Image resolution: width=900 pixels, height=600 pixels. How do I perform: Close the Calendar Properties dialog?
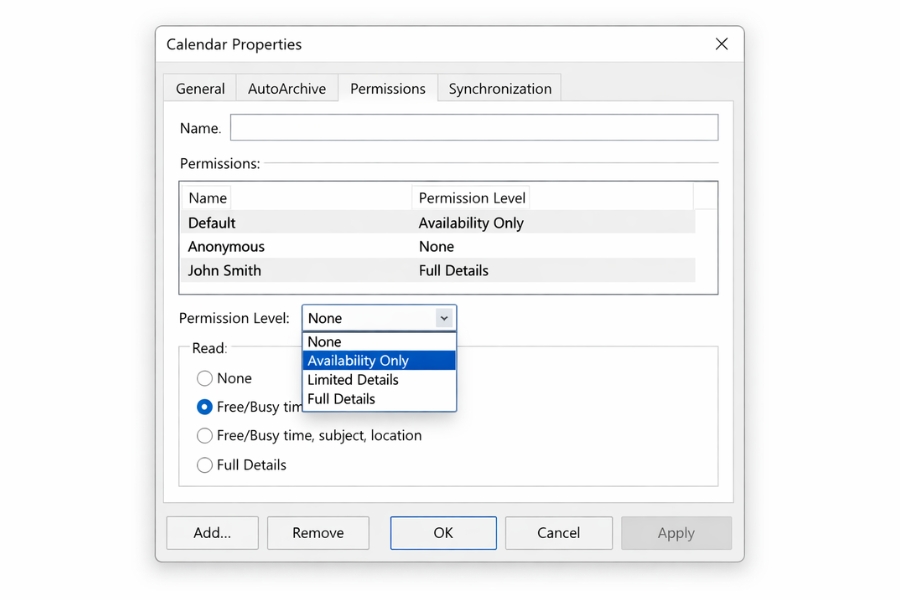click(x=721, y=44)
